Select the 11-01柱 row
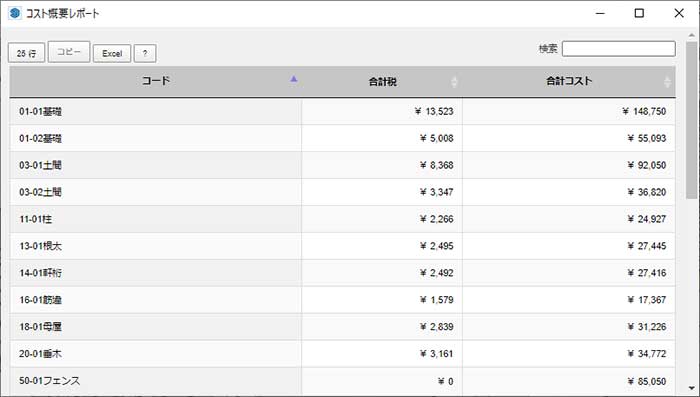This screenshot has height=397, width=700. (342, 219)
